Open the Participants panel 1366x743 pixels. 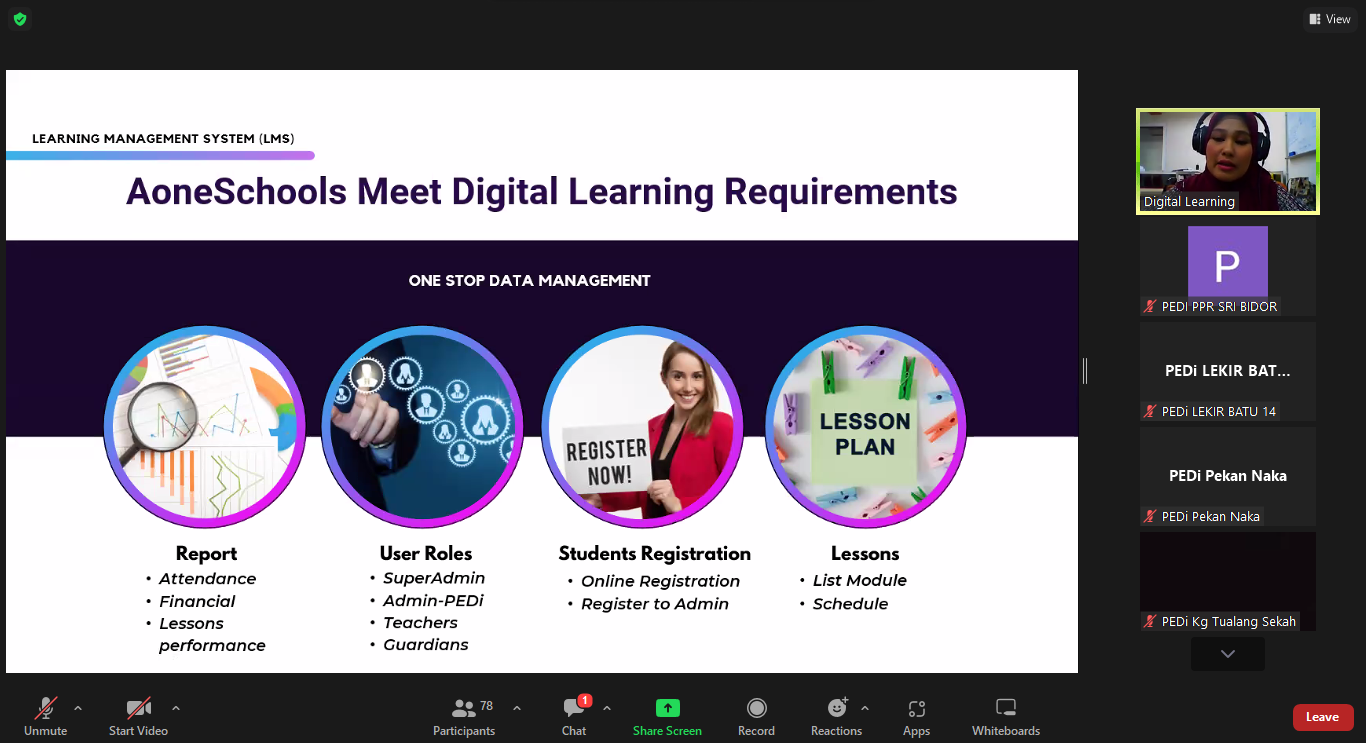pyautogui.click(x=464, y=716)
